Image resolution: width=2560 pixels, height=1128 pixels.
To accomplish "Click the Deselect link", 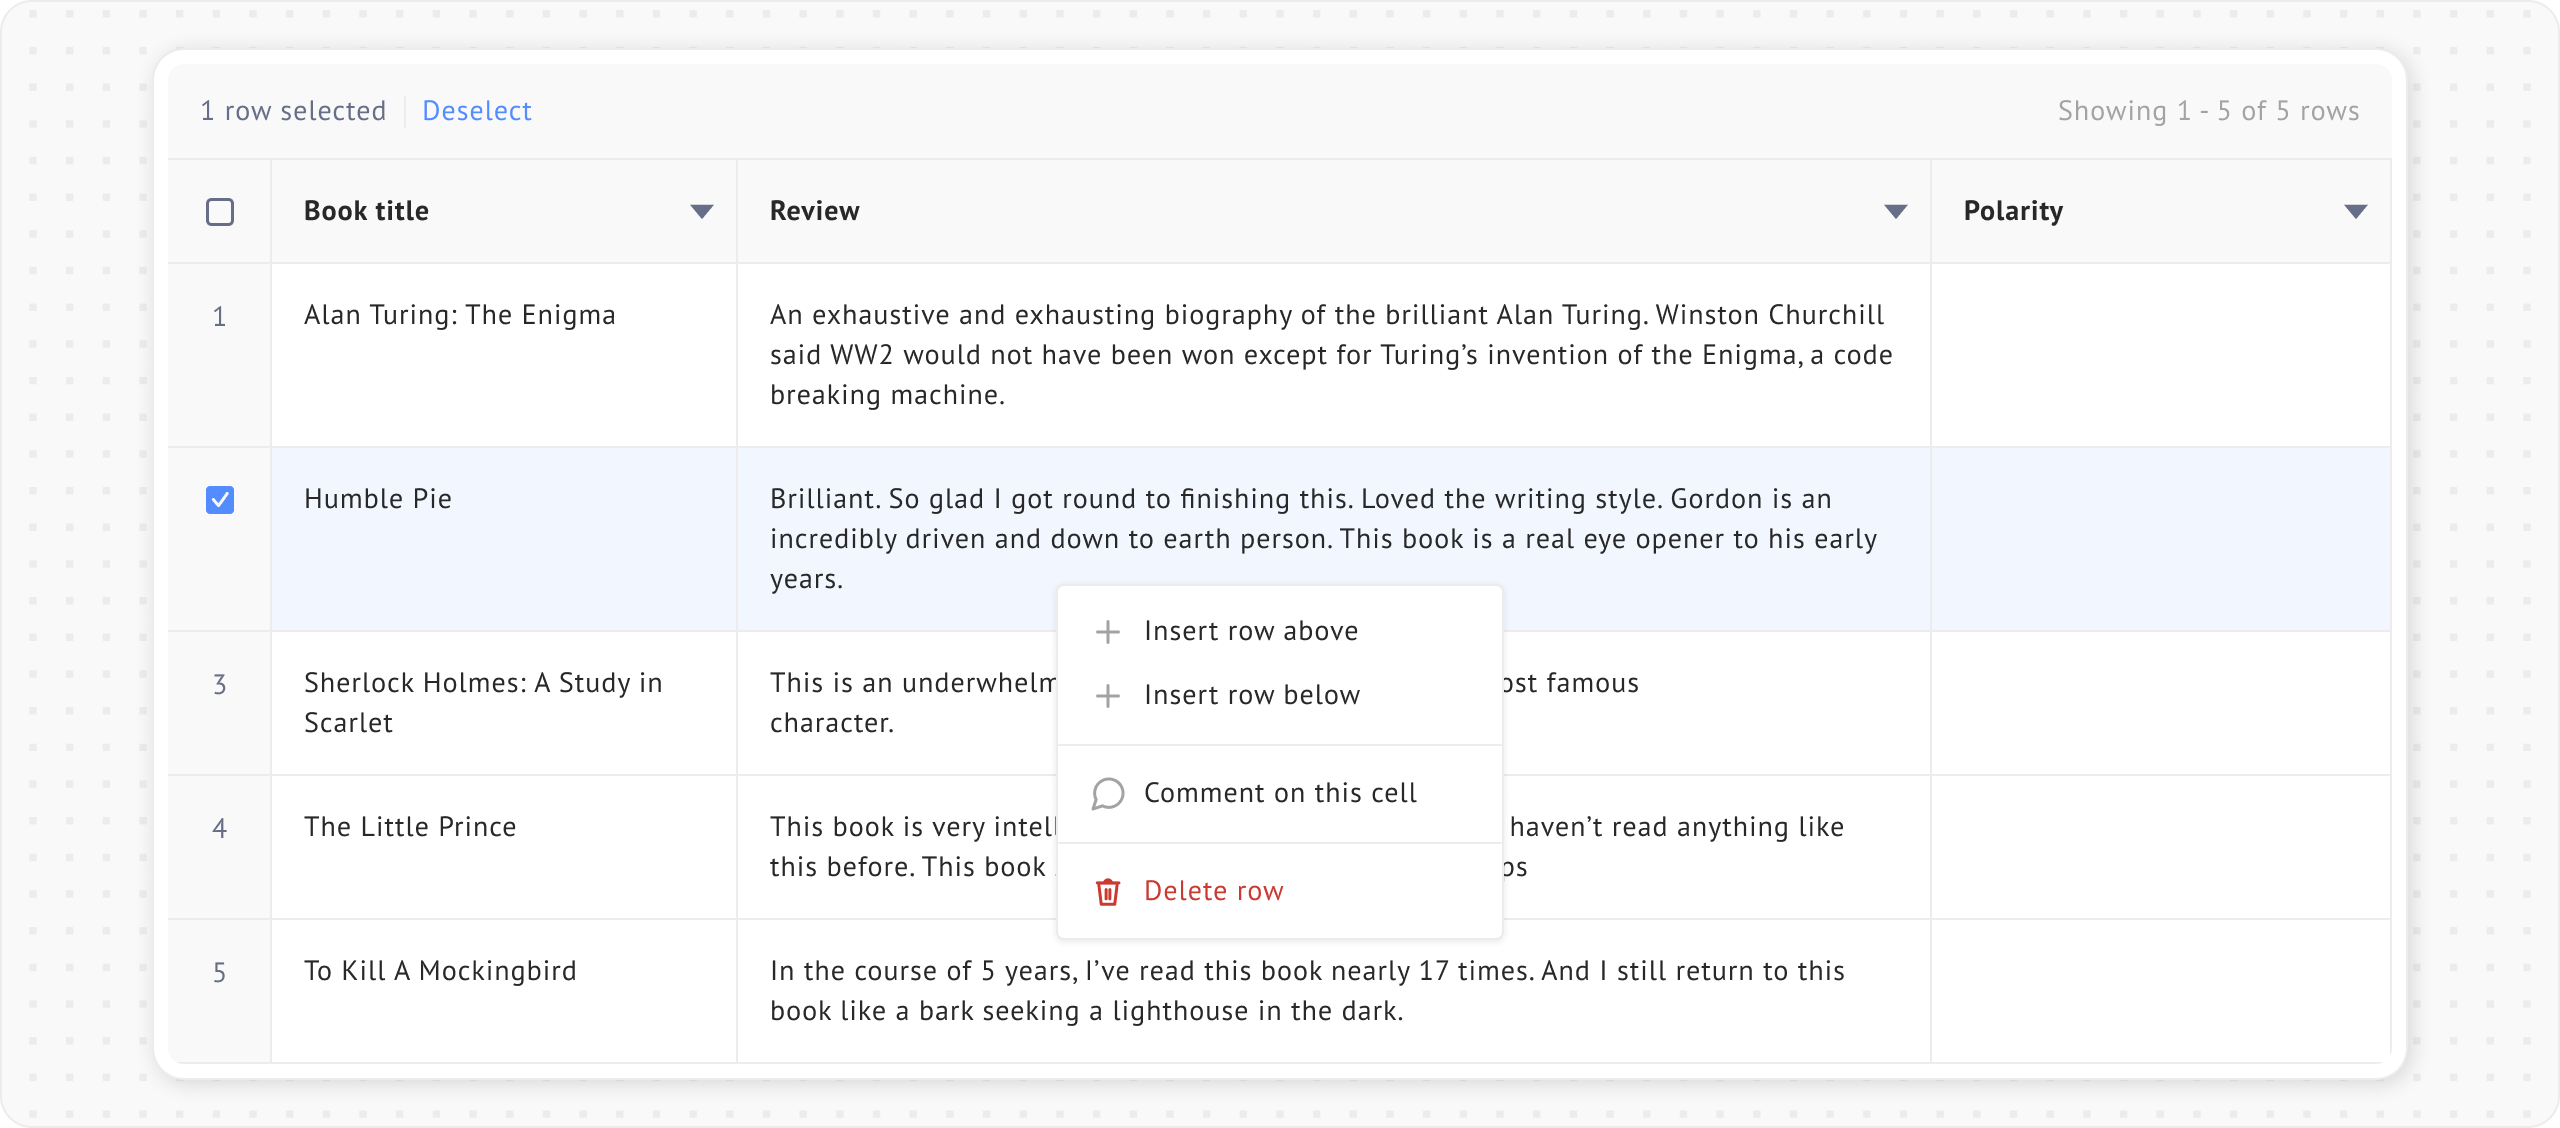I will [476, 111].
